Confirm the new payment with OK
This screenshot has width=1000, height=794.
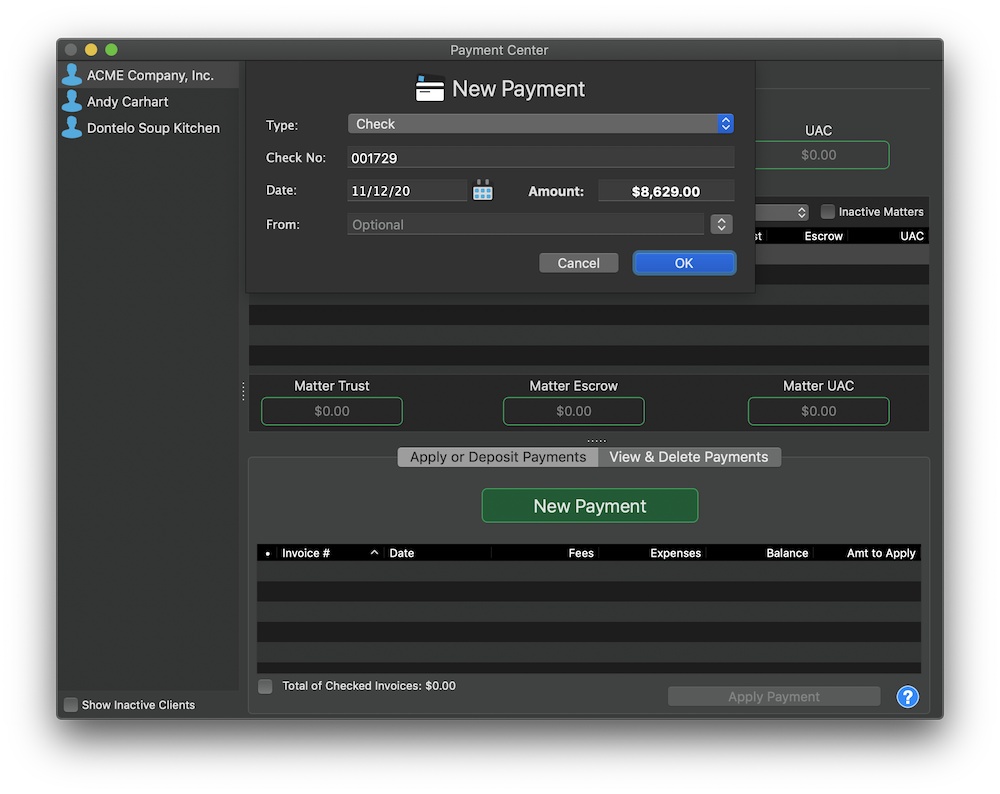pyautogui.click(x=684, y=263)
